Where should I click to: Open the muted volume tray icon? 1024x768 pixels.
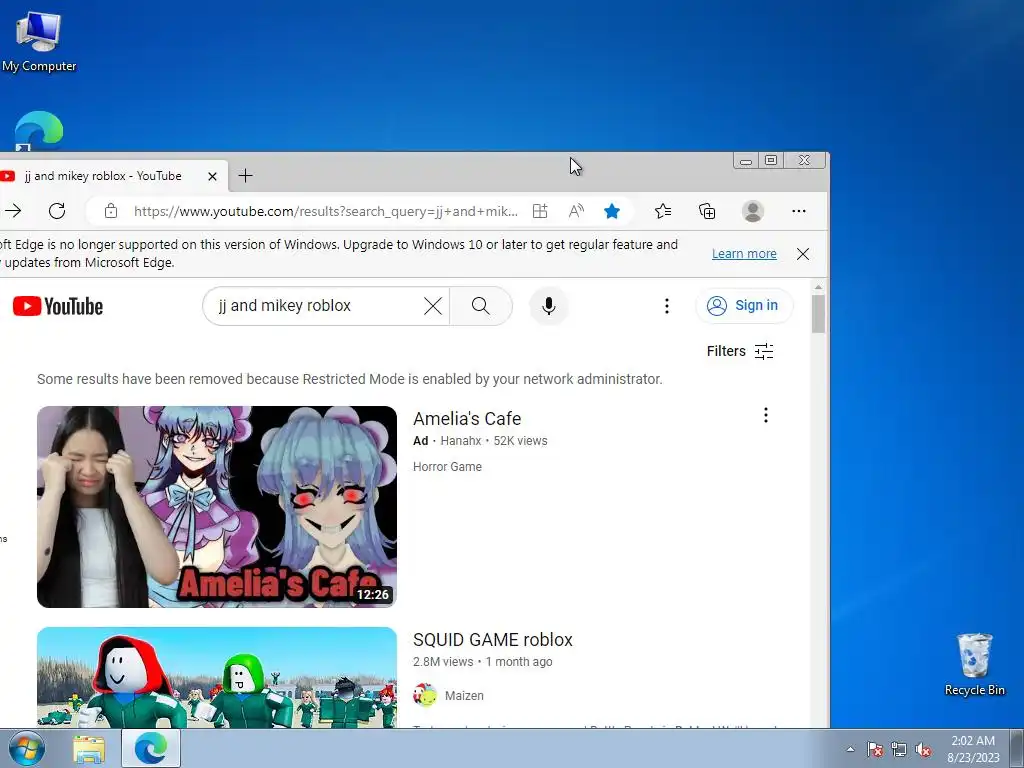[x=923, y=749]
